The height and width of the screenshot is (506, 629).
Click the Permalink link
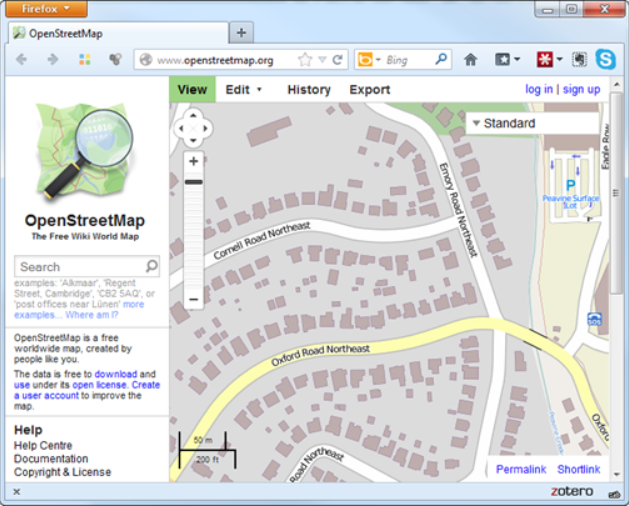[521, 469]
